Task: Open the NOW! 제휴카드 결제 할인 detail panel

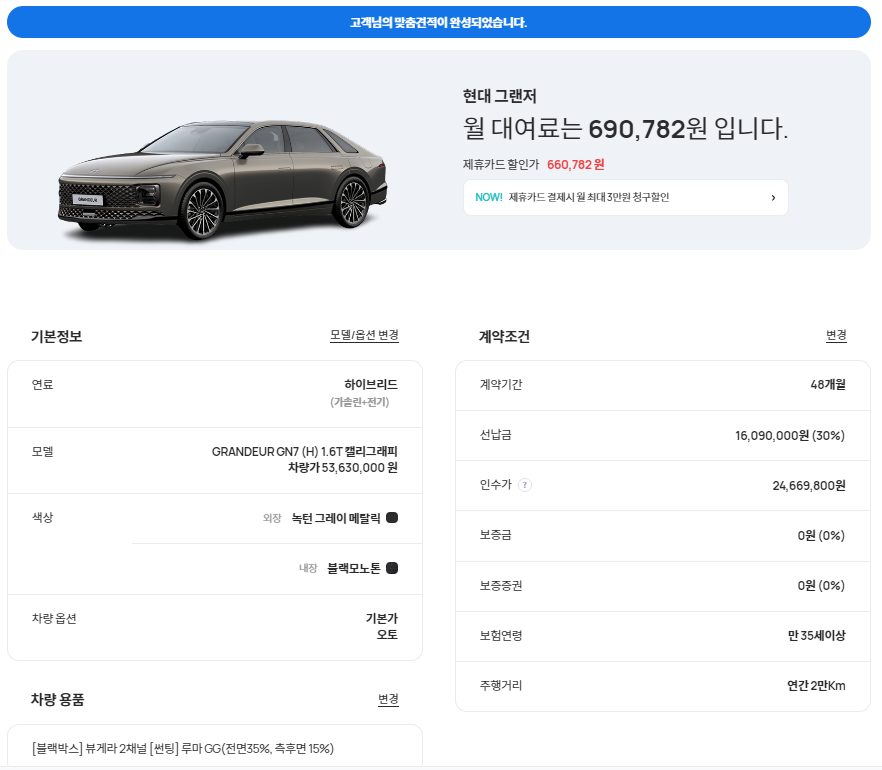Action: [x=625, y=197]
